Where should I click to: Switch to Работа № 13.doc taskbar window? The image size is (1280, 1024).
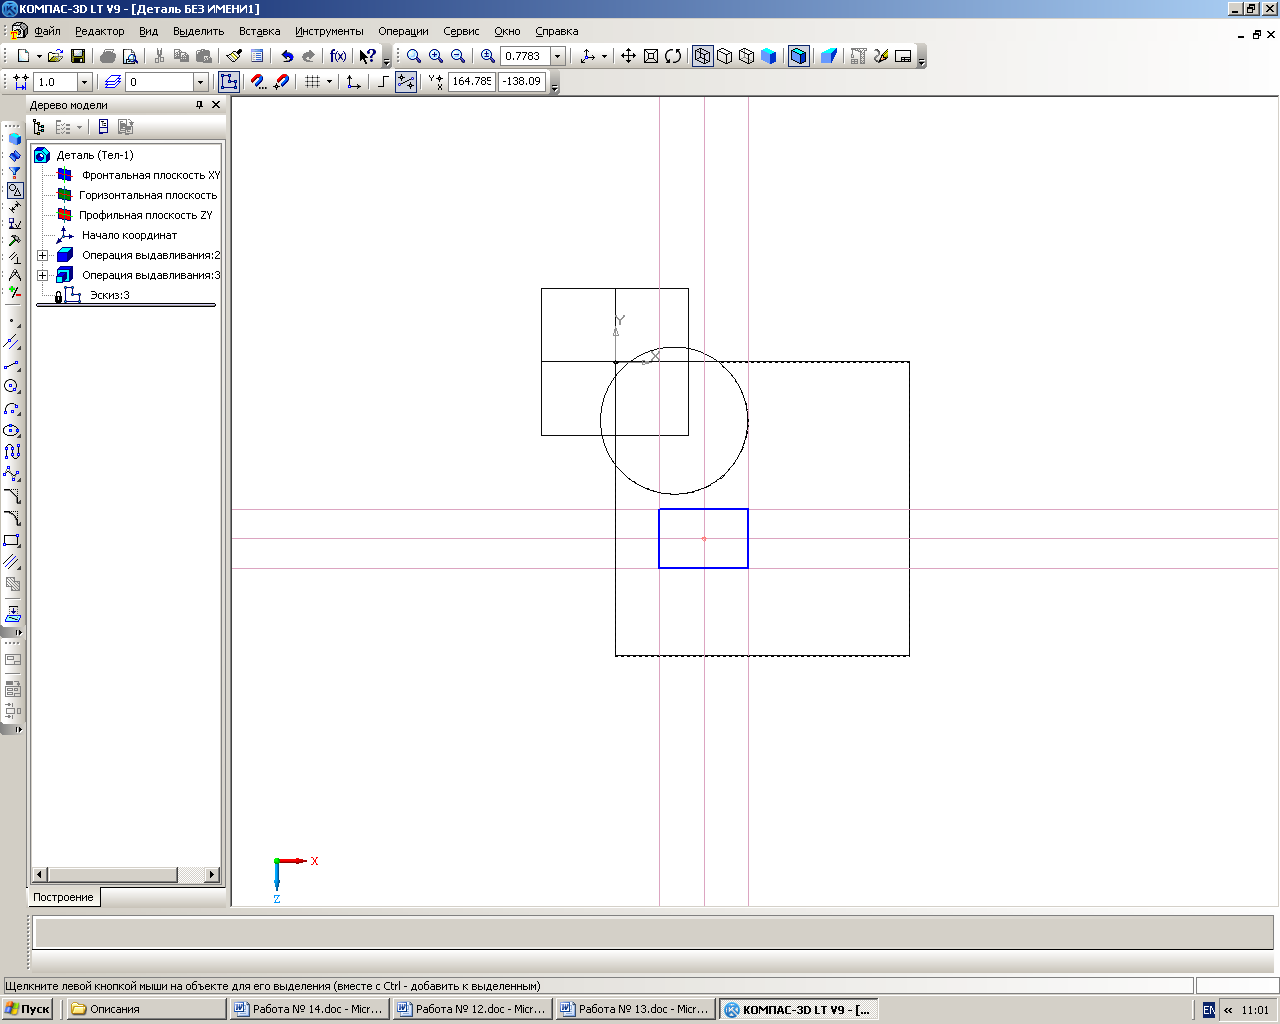point(636,1009)
